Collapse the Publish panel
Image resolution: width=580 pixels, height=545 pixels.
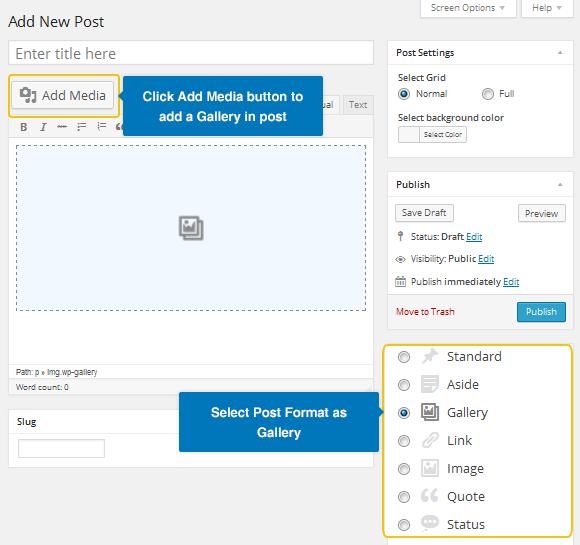click(560, 185)
